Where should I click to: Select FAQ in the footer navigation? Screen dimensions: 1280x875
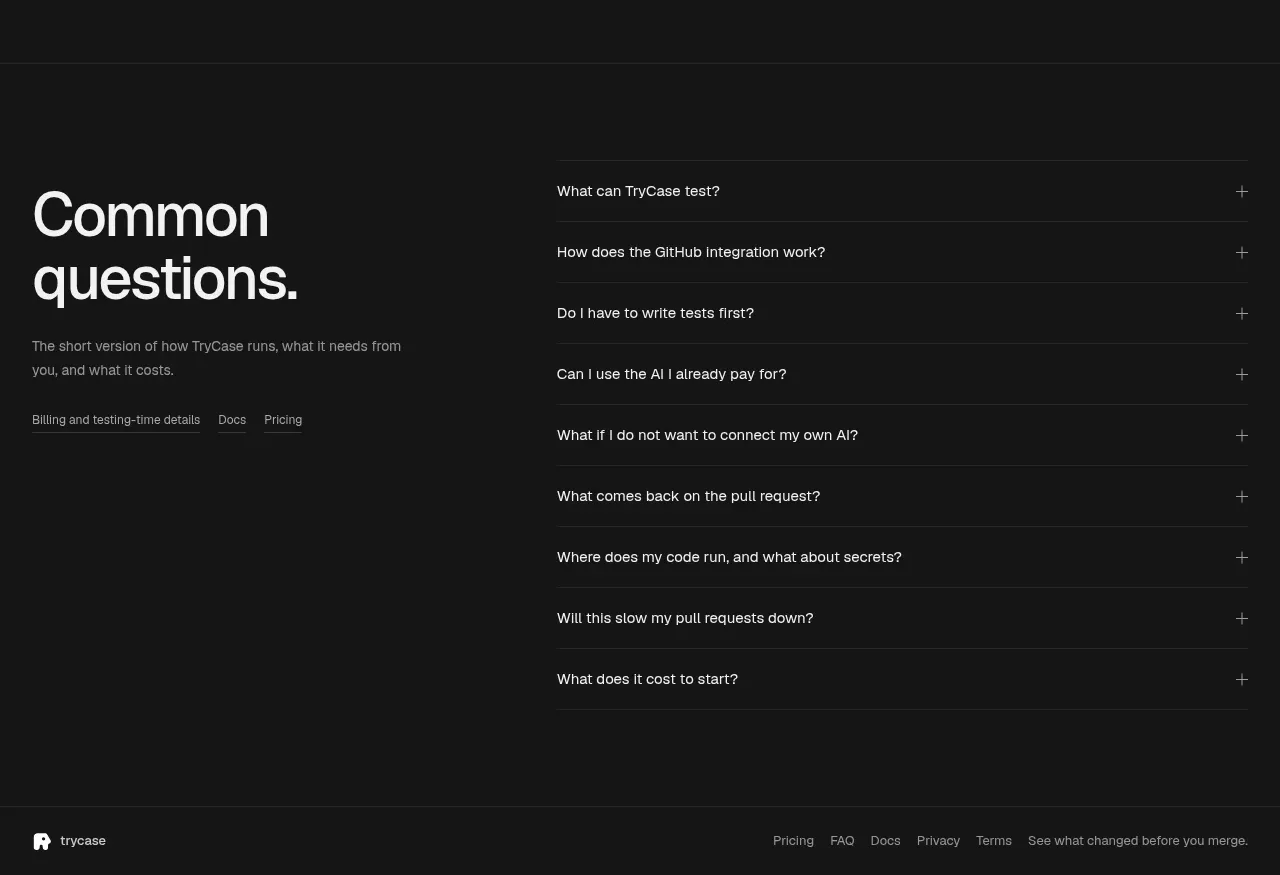point(842,841)
